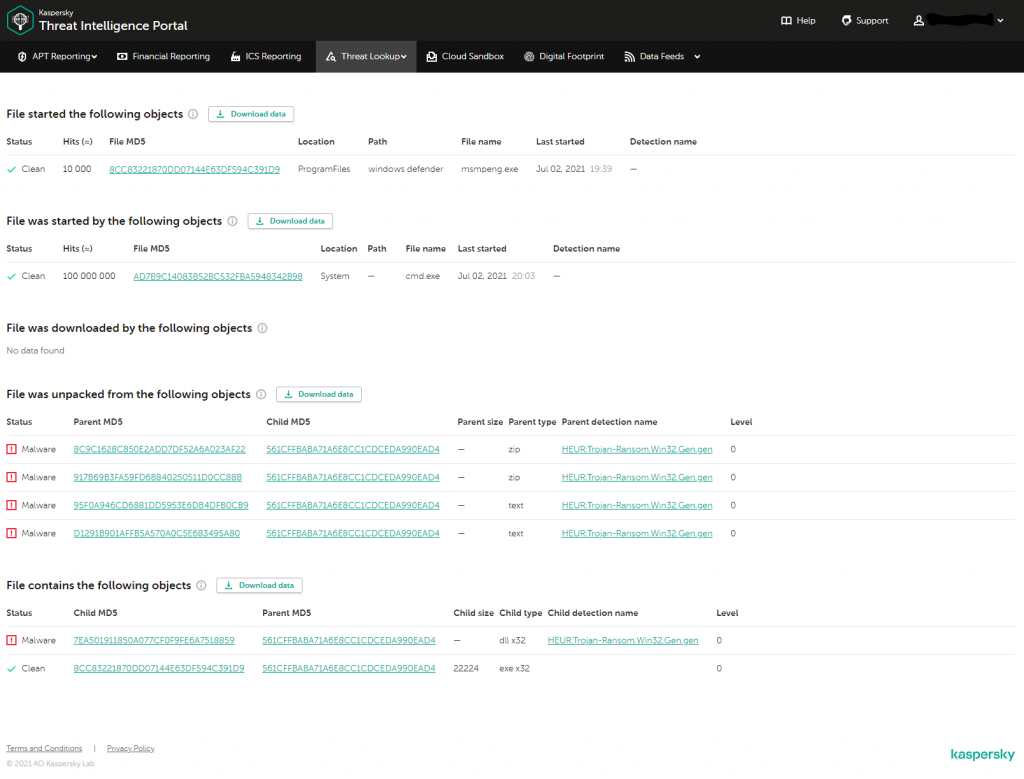Click info icon beside 'File contains the following objects'
The image size is (1024, 779).
click(x=201, y=586)
